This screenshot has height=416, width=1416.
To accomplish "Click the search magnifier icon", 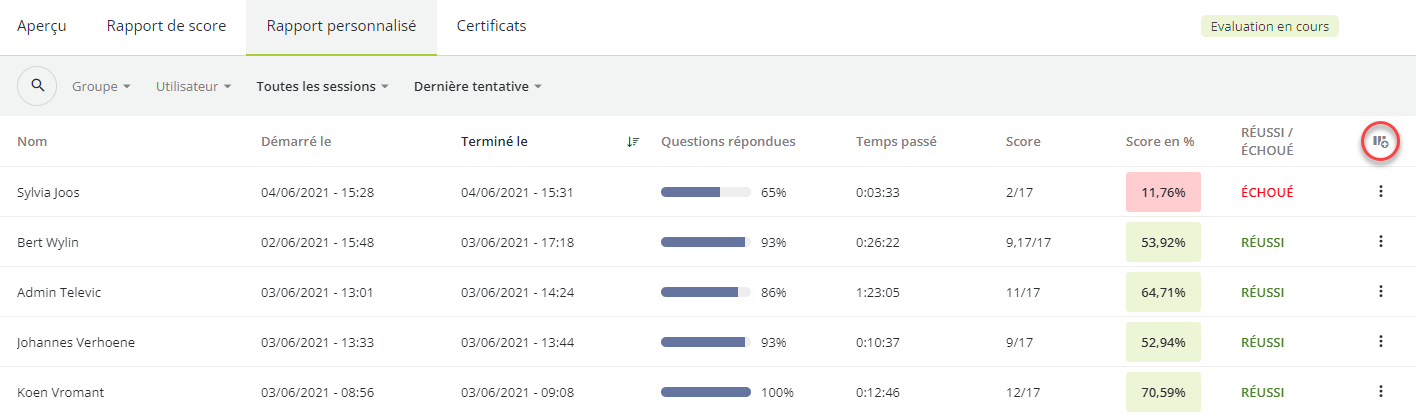I will click(x=37, y=86).
